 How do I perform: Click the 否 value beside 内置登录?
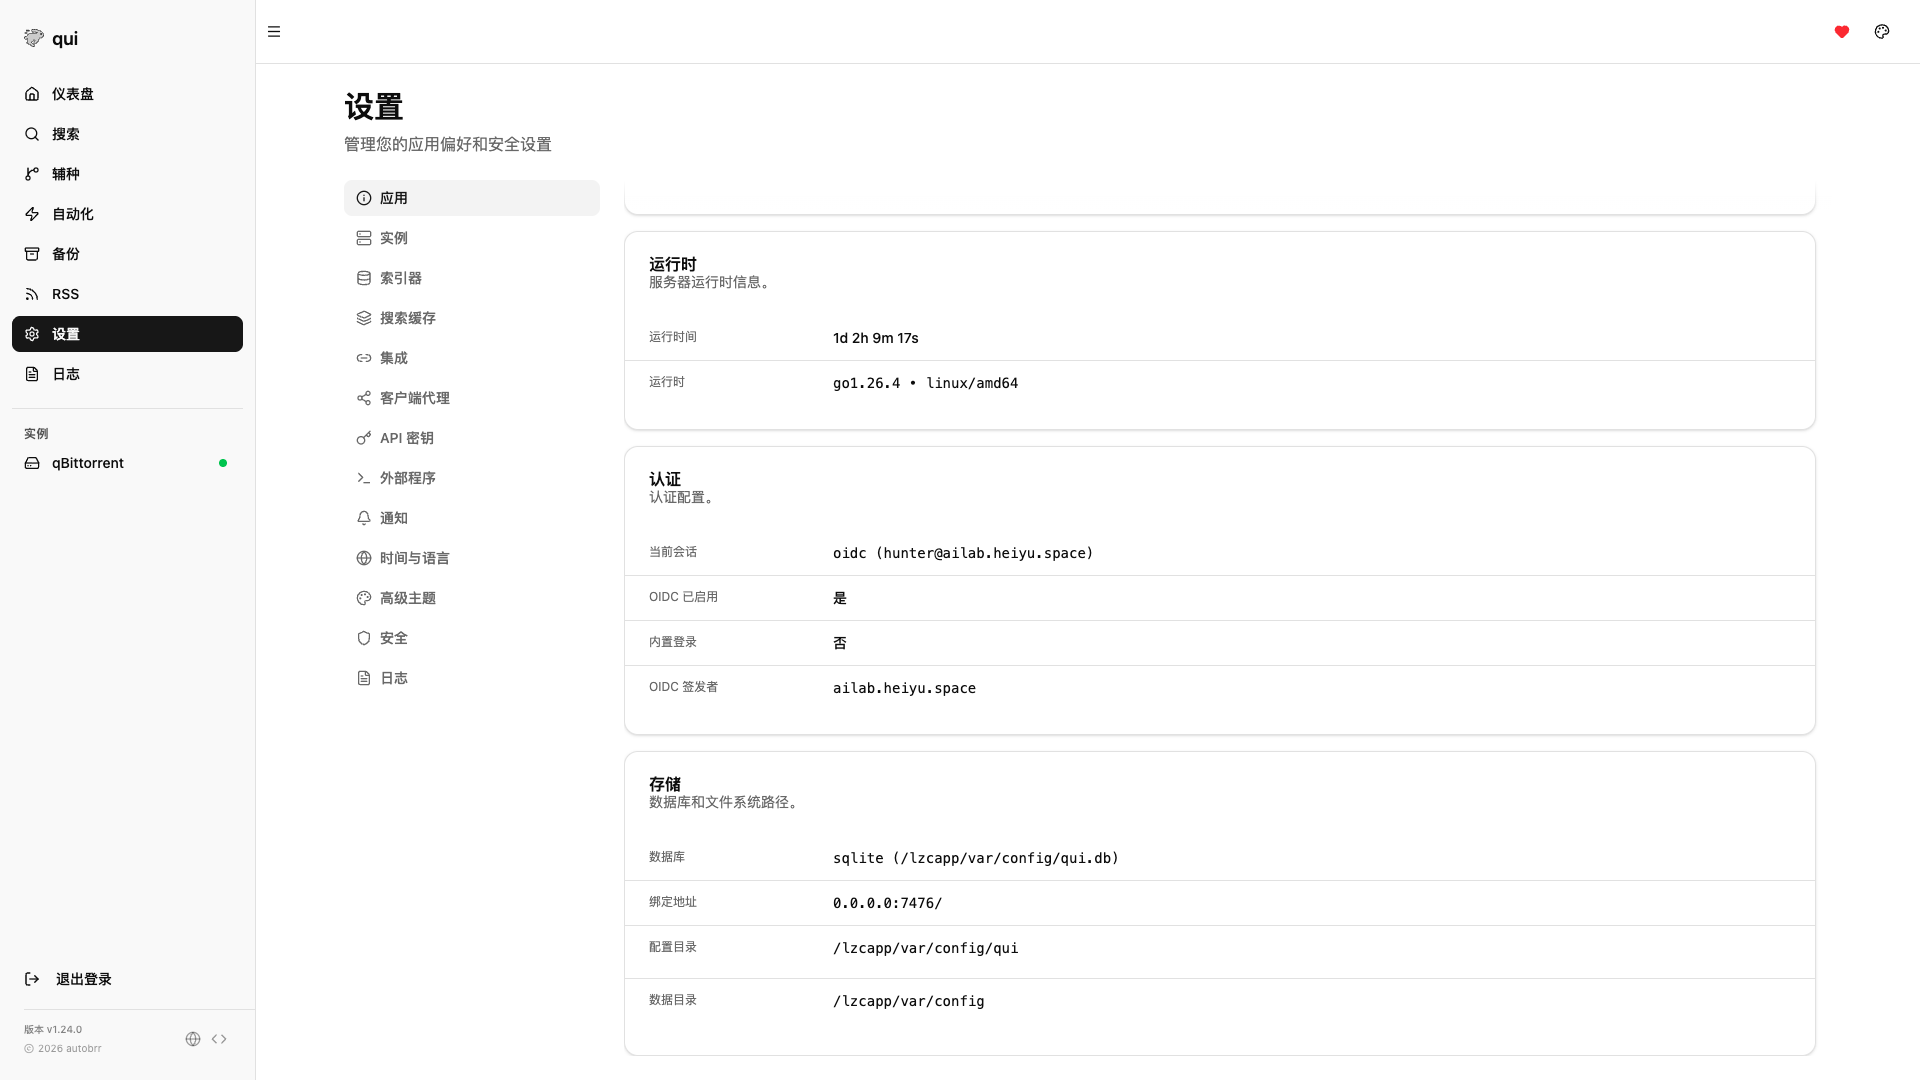tap(840, 643)
